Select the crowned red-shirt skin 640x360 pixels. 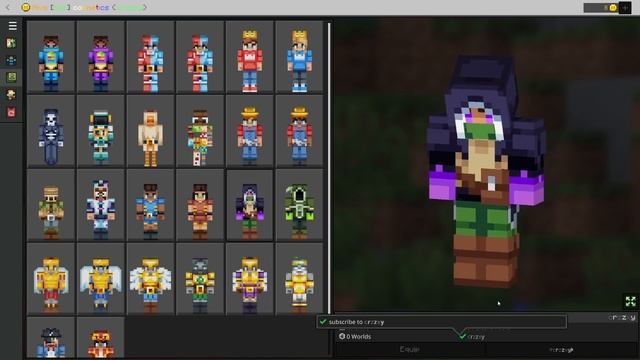coord(250,57)
